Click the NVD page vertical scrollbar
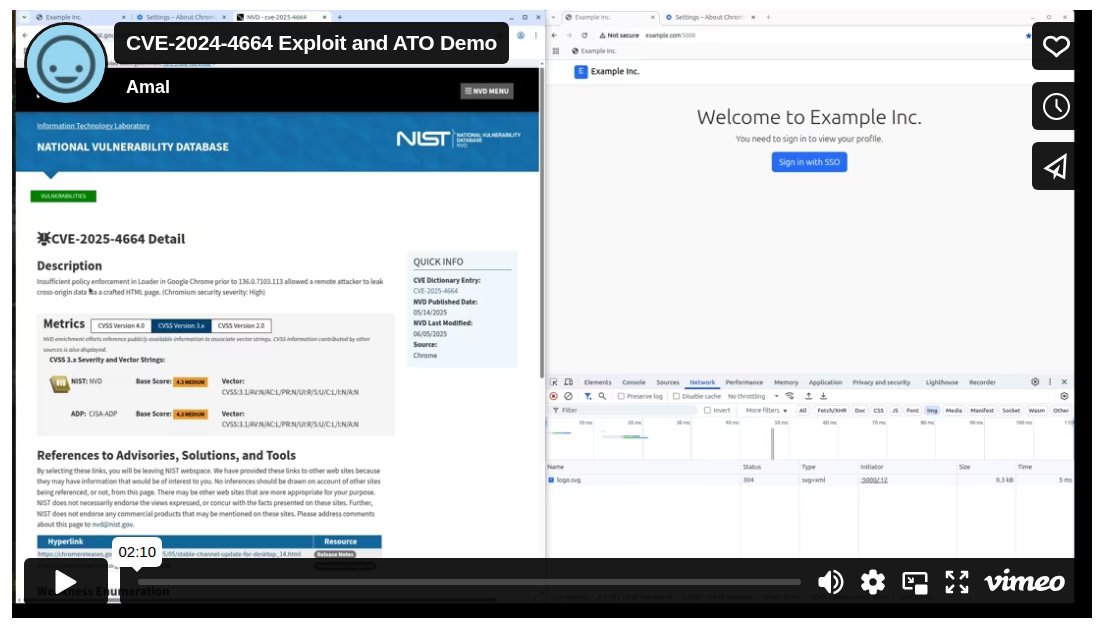This screenshot has width=1097, height=627. 542,223
